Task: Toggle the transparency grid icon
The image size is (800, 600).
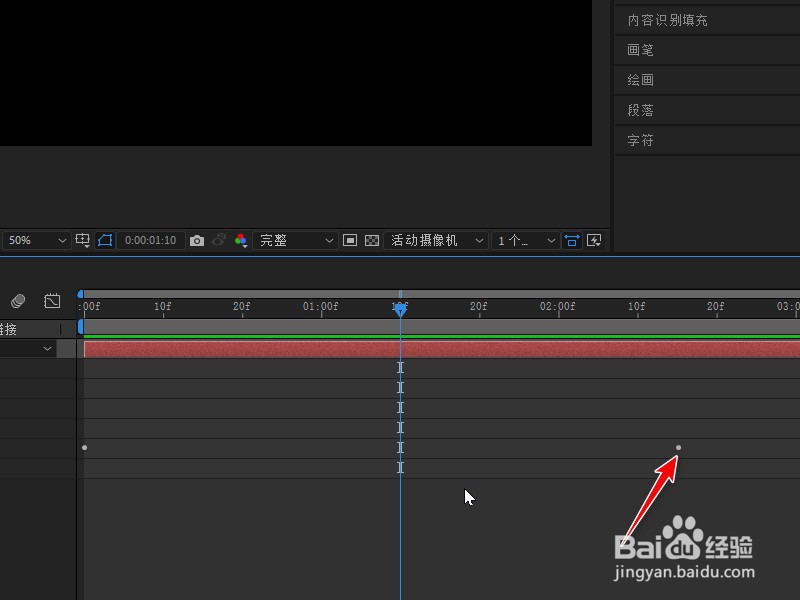Action: click(x=372, y=240)
